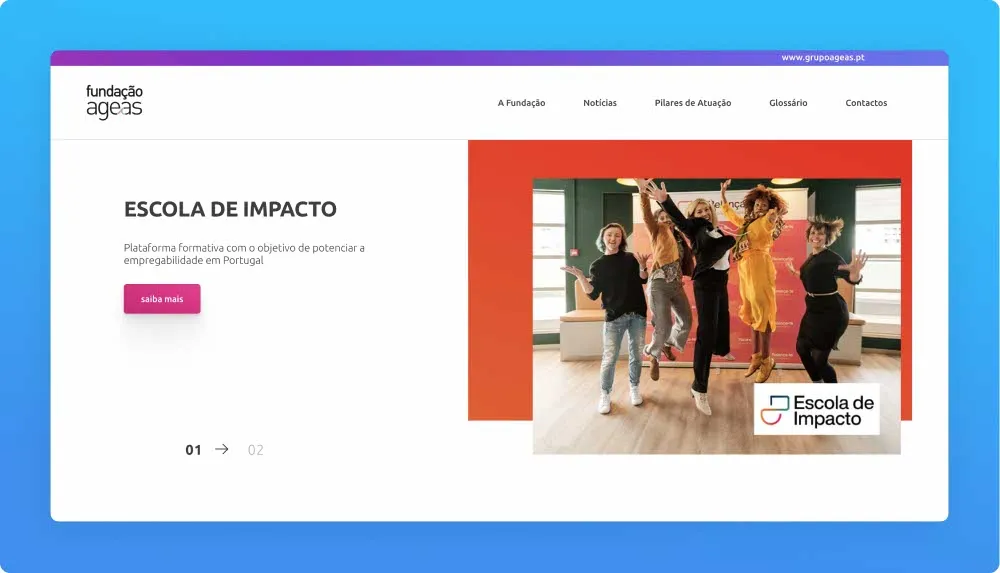Open Pilares de Atuação menu
The image size is (1000, 573).
click(693, 103)
